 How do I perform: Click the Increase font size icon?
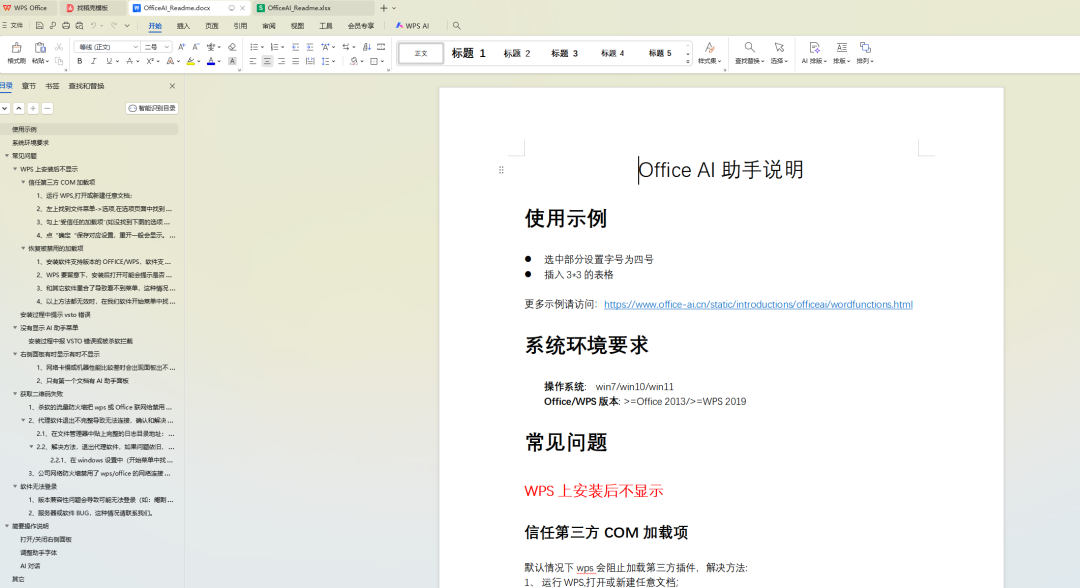(181, 47)
